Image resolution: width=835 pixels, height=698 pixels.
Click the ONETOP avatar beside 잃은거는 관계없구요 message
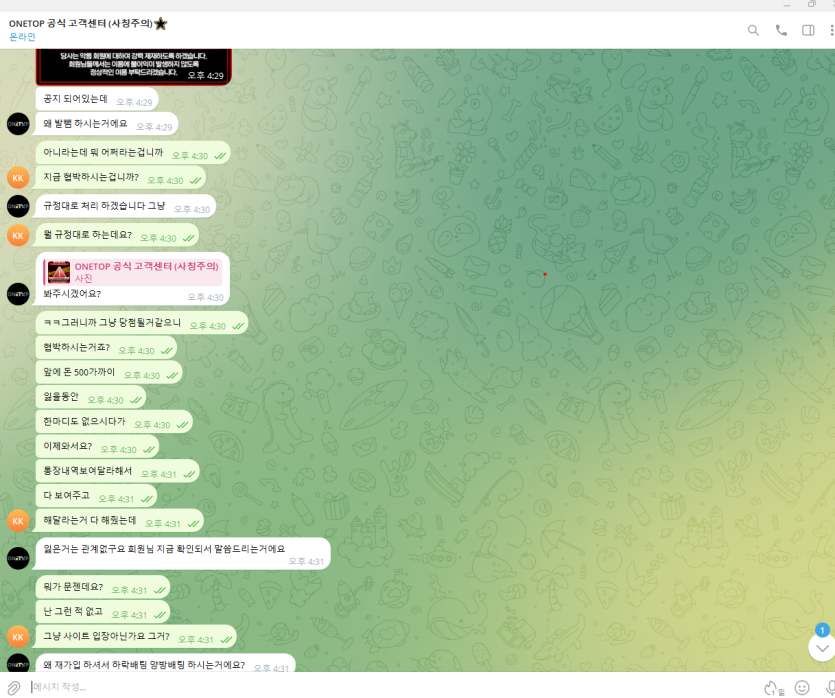(18, 559)
